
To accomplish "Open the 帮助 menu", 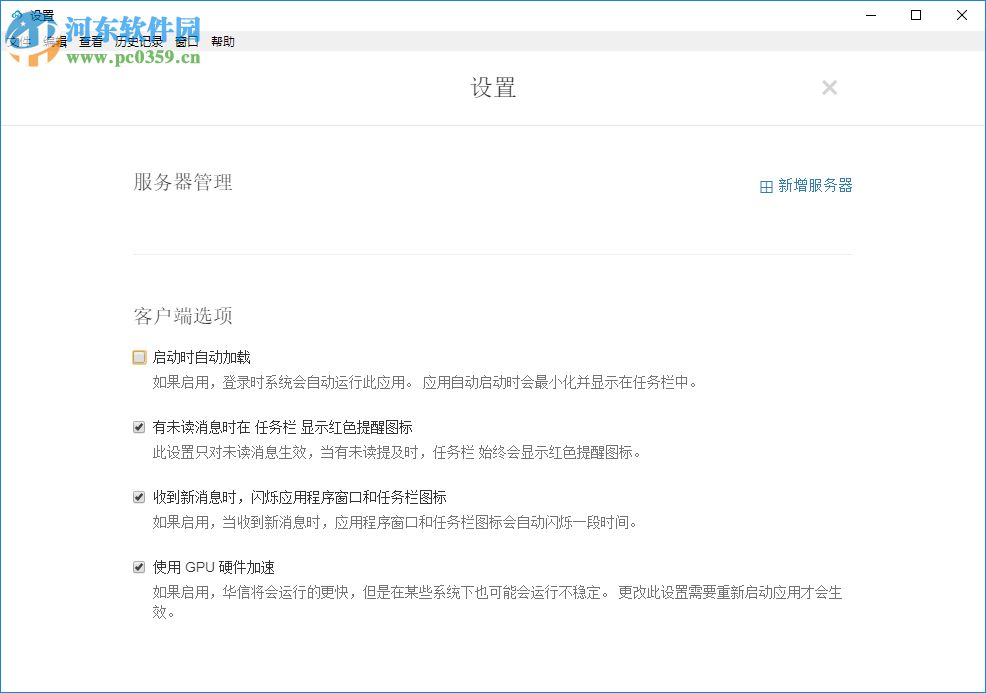I will (223, 41).
